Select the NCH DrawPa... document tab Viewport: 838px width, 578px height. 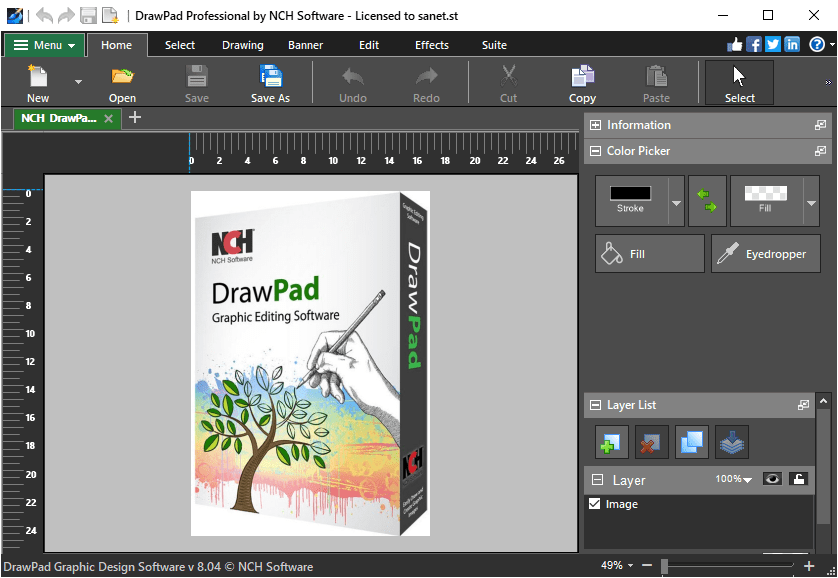[59, 118]
